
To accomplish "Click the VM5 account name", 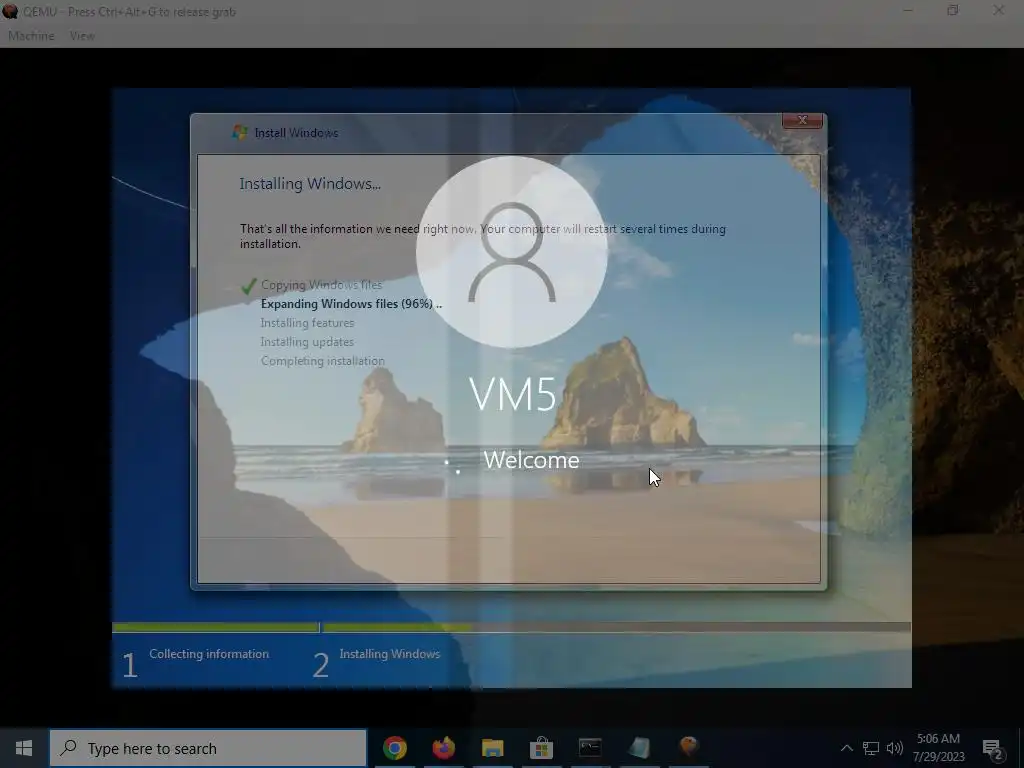I will click(x=513, y=394).
